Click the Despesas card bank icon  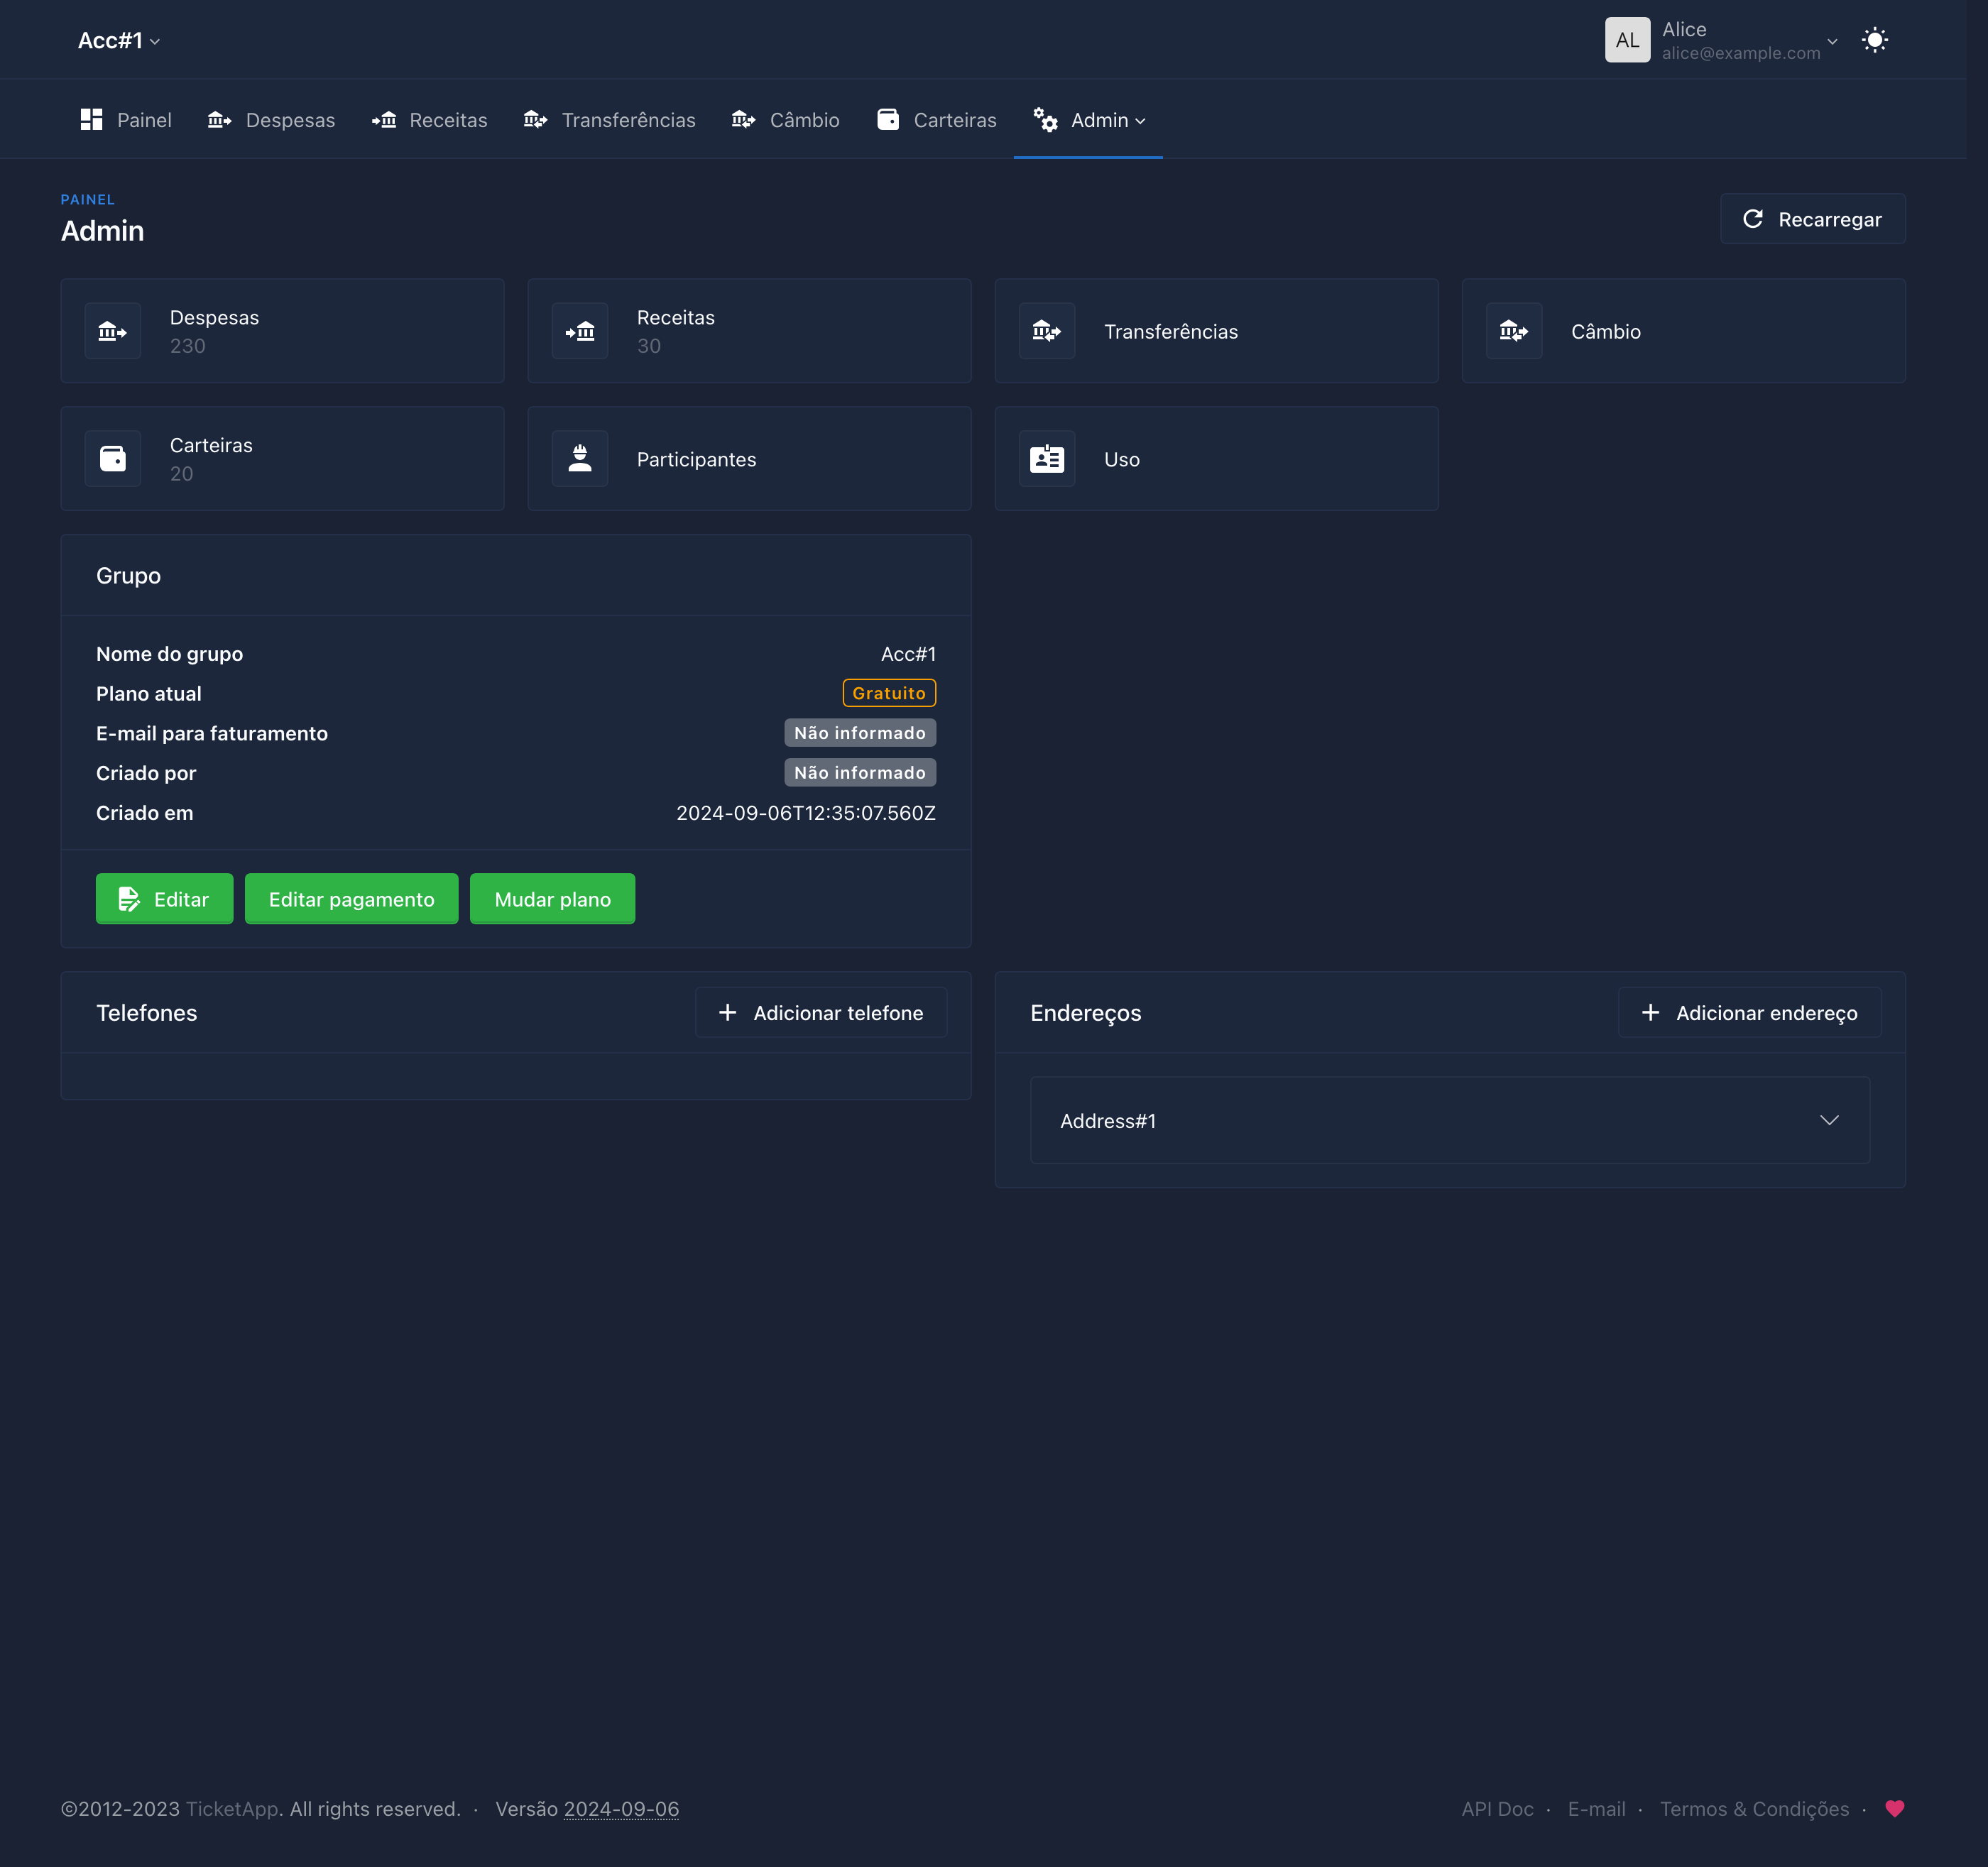pos(113,331)
